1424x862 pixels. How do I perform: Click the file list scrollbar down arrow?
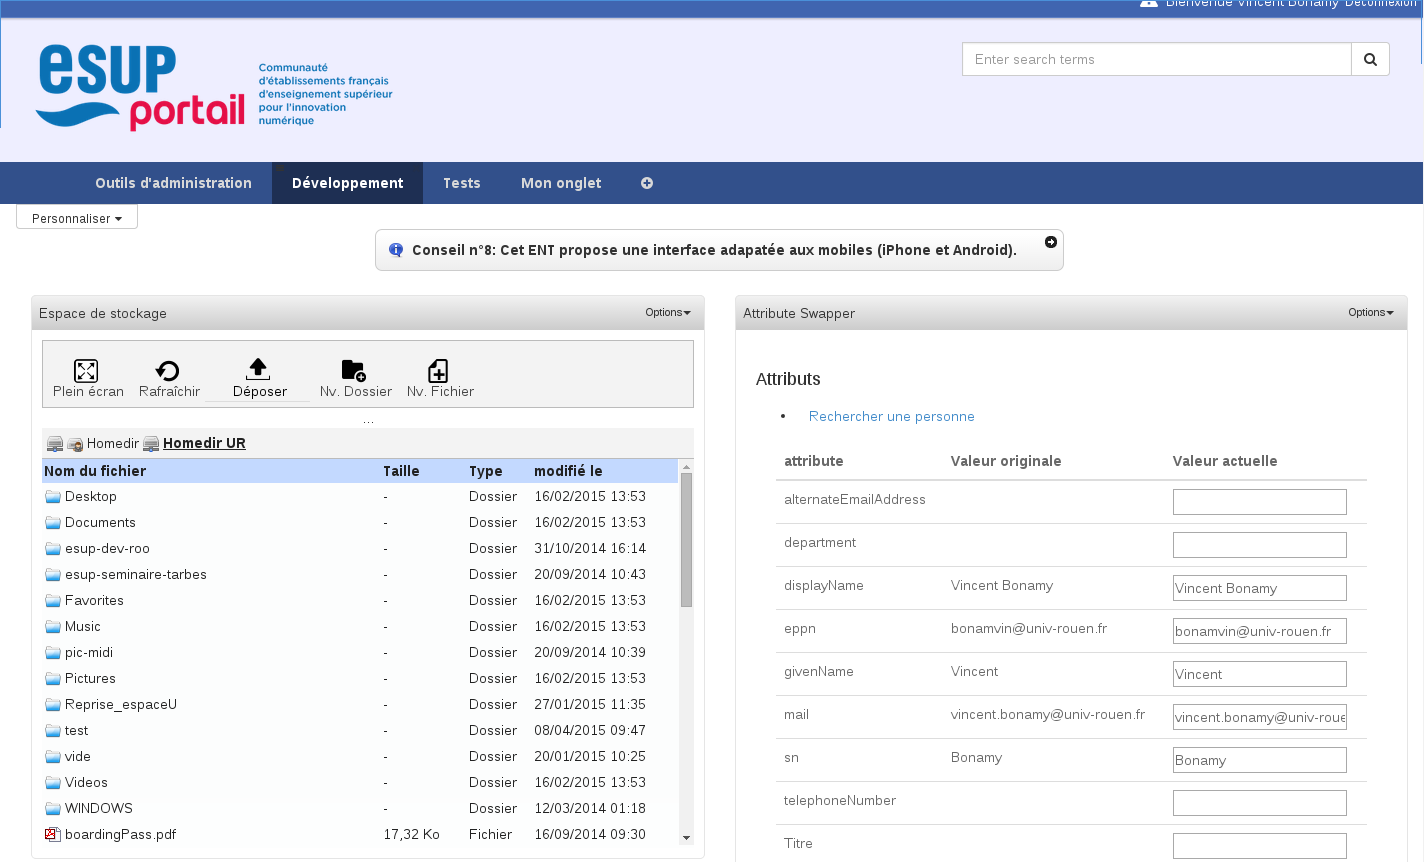686,837
